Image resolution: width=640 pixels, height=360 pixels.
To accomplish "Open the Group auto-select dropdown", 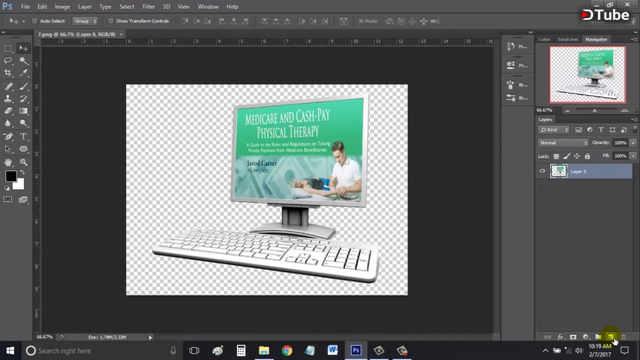I will (x=85, y=21).
